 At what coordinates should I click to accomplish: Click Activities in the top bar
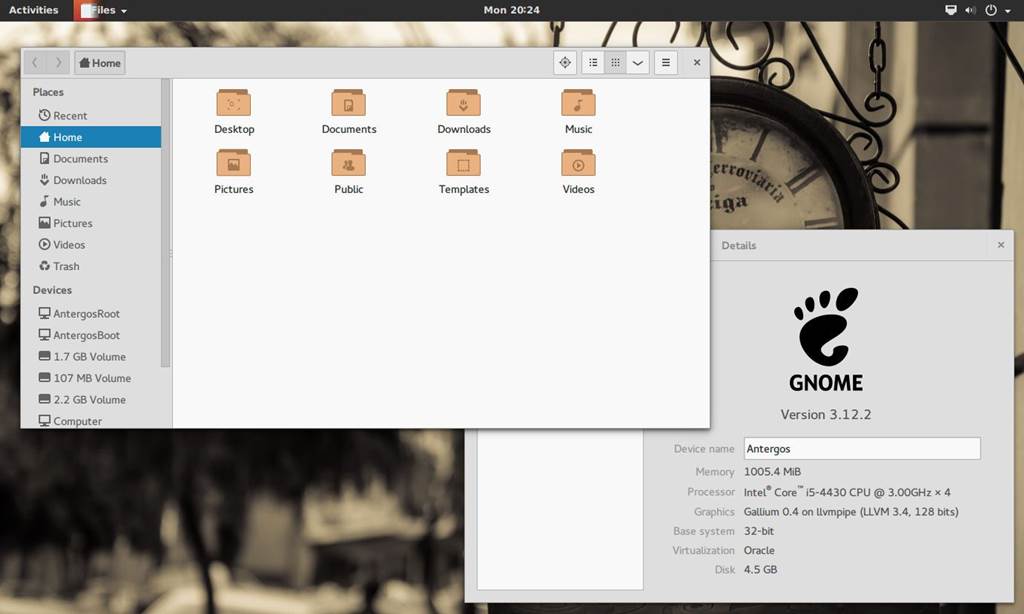pos(33,10)
